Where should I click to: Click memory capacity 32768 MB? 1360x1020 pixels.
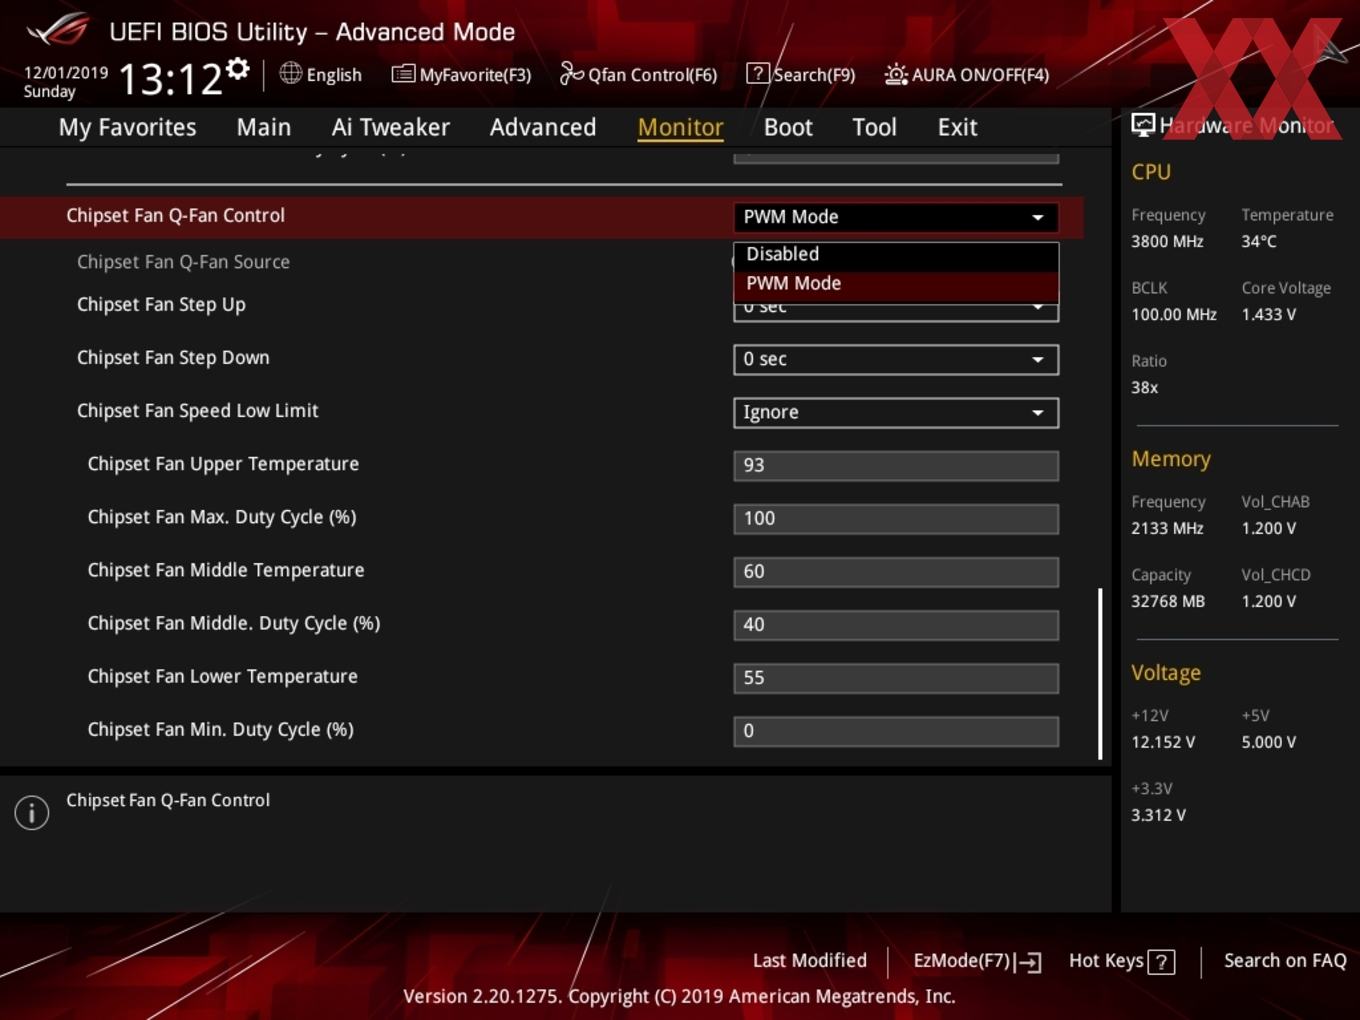click(x=1168, y=602)
